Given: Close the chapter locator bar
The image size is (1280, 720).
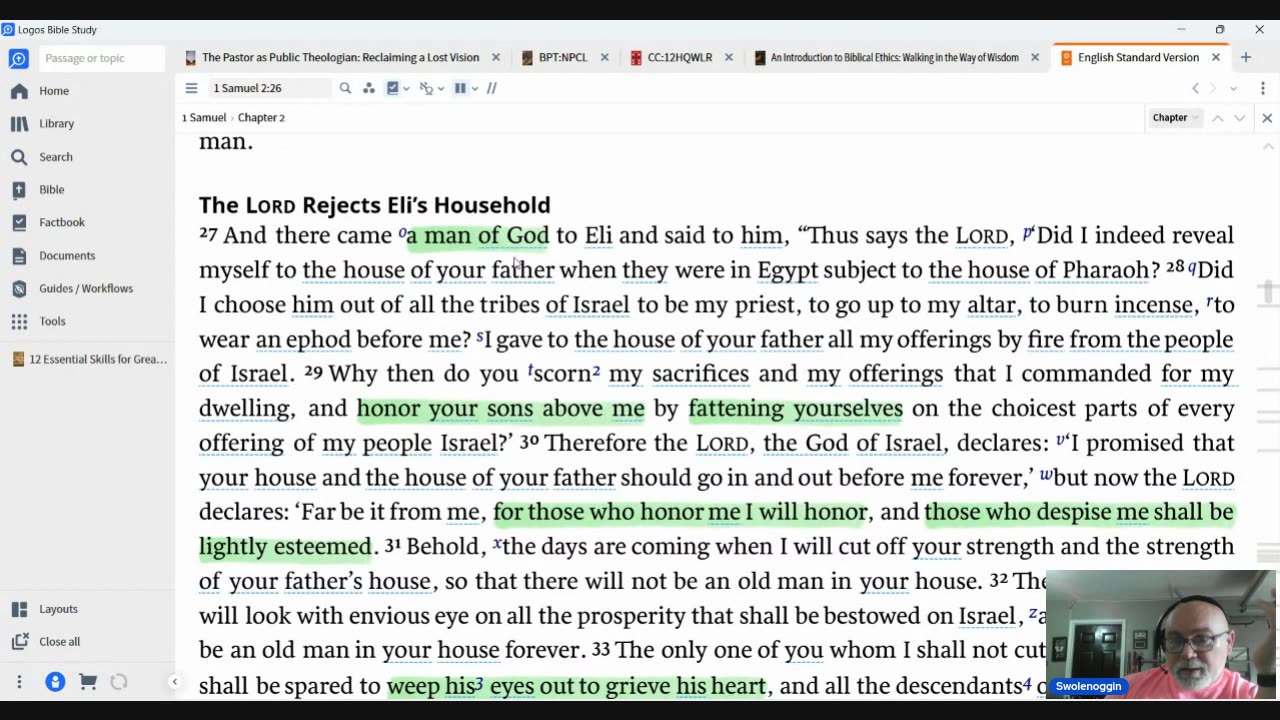Looking at the screenshot, I should coord(1267,118).
